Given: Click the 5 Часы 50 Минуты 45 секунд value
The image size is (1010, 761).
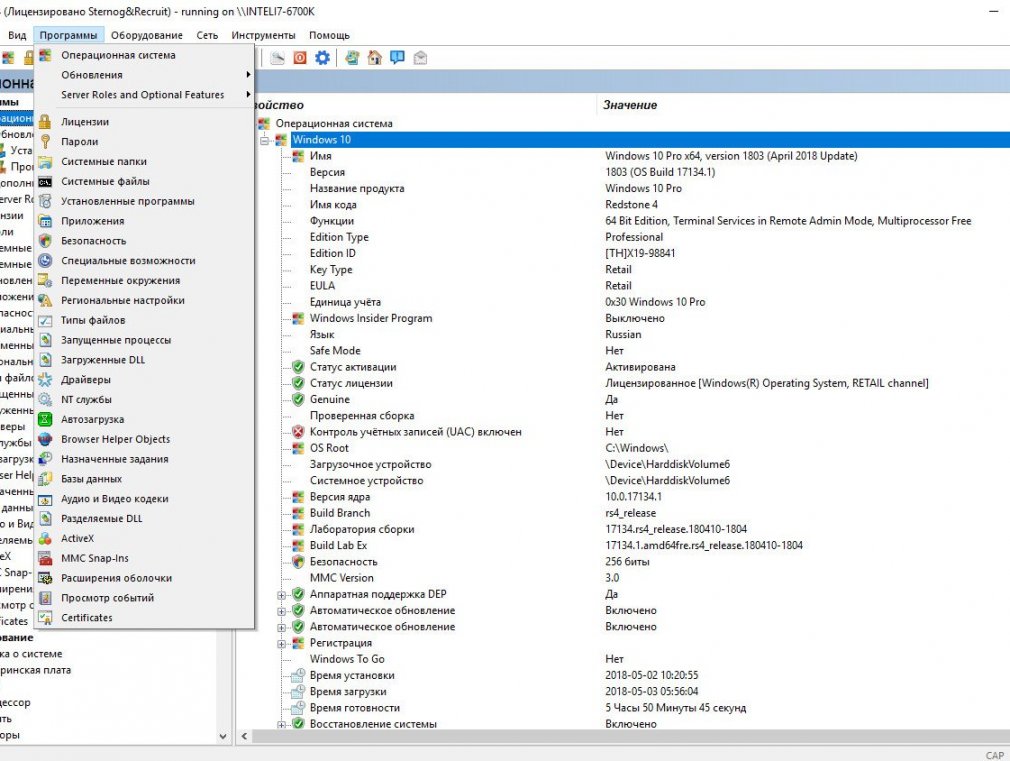Looking at the screenshot, I should pos(676,708).
